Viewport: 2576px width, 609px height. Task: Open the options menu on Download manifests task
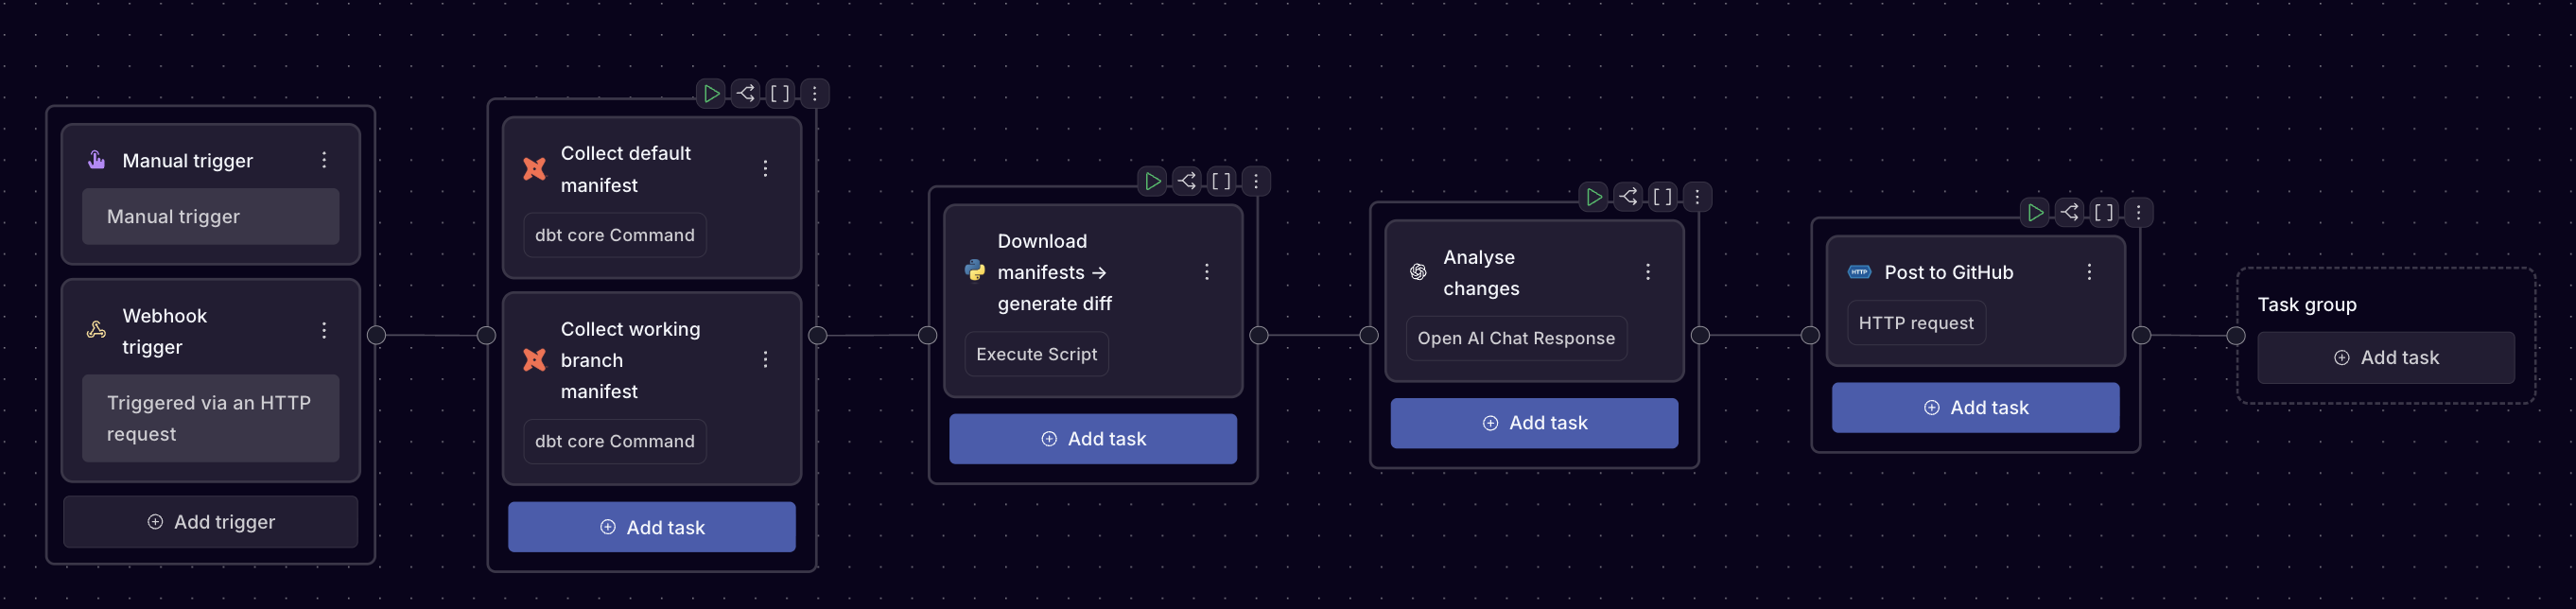[1207, 271]
